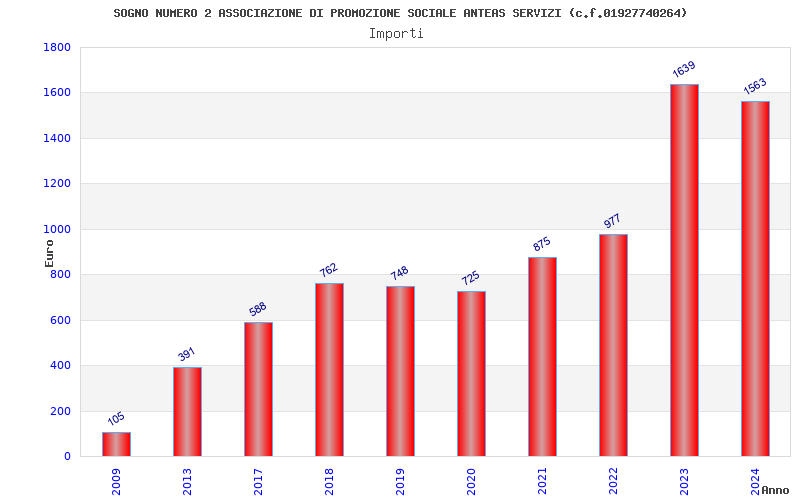Click the value label 391
Screen dimensions: 800x500
coord(187,354)
